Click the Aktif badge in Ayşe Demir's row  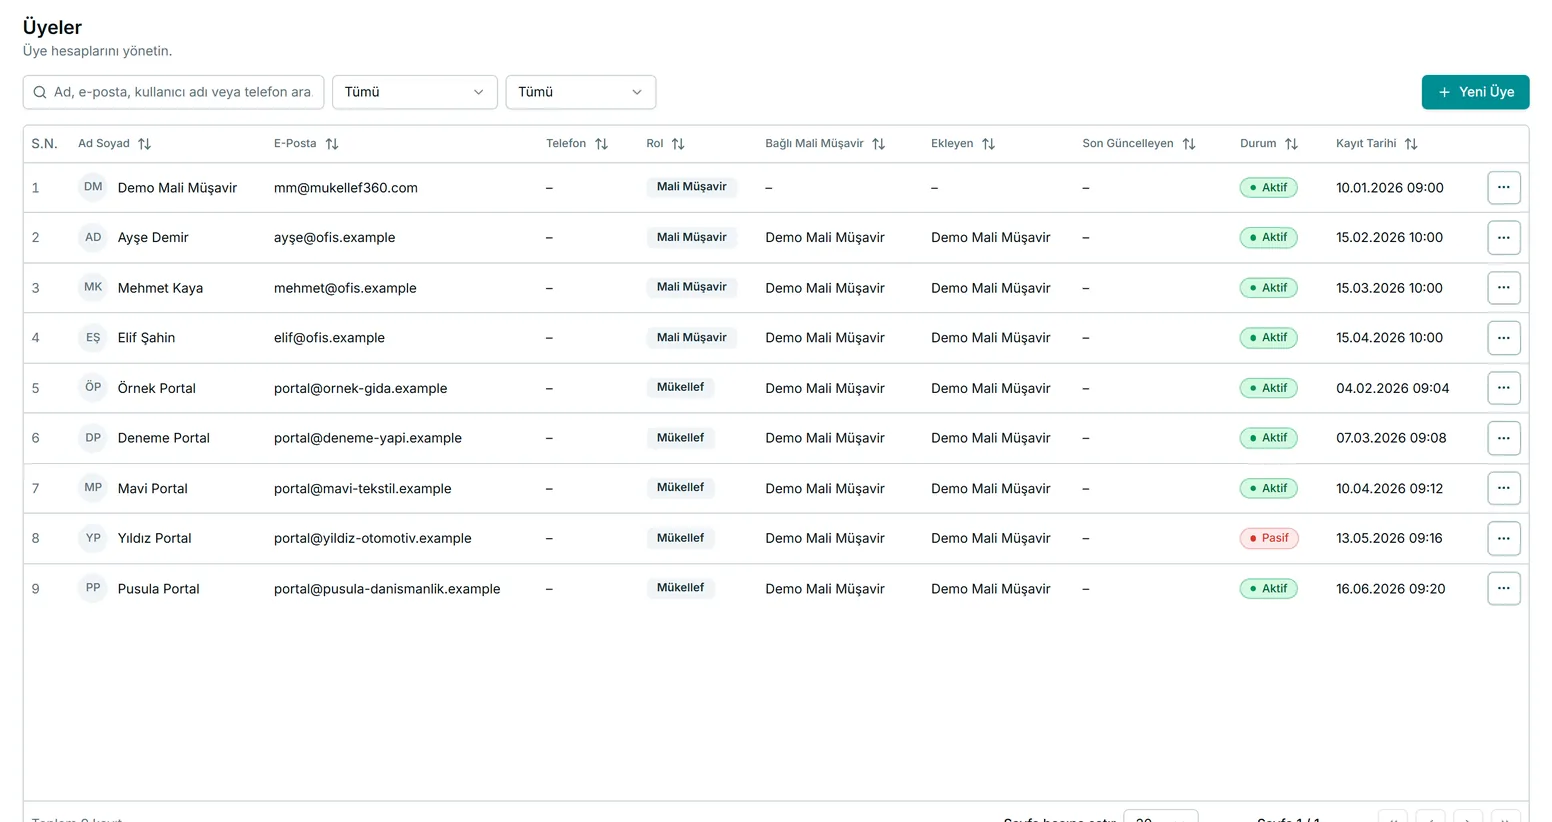(x=1268, y=237)
